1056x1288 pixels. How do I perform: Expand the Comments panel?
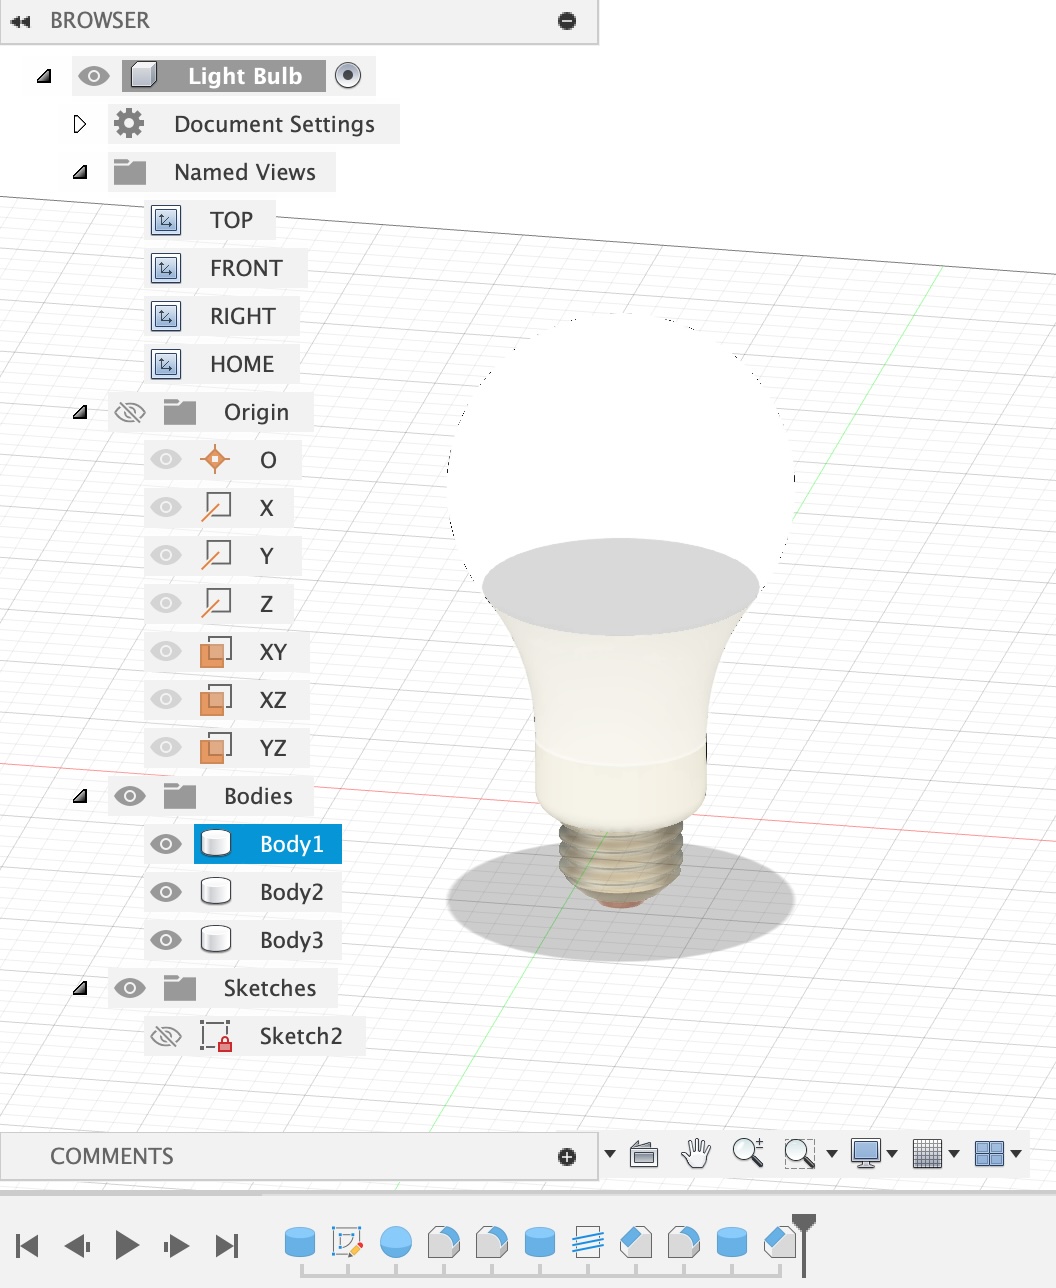(x=567, y=1157)
